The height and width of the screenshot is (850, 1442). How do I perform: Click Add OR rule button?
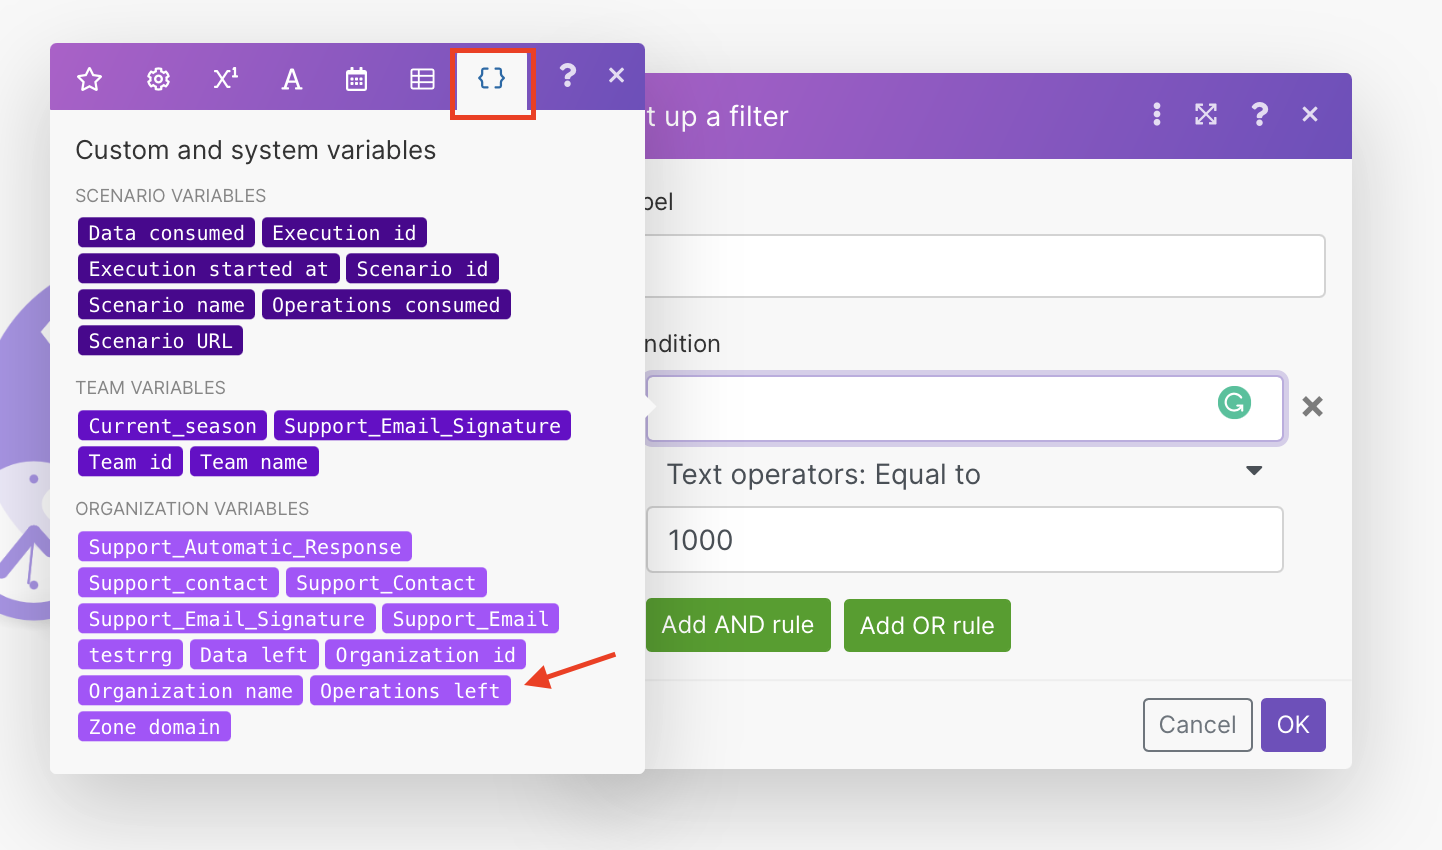tap(927, 625)
